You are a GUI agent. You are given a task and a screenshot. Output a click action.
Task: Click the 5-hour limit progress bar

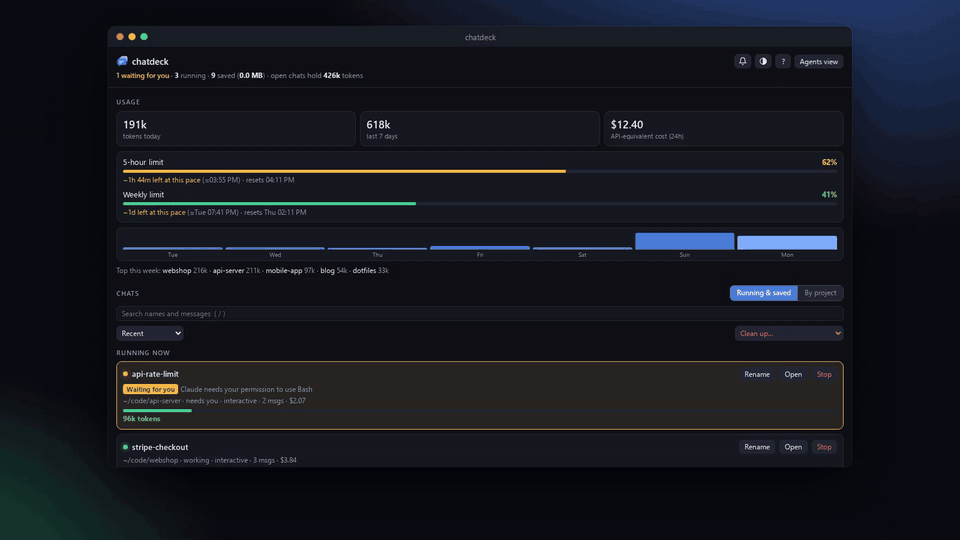tap(479, 171)
